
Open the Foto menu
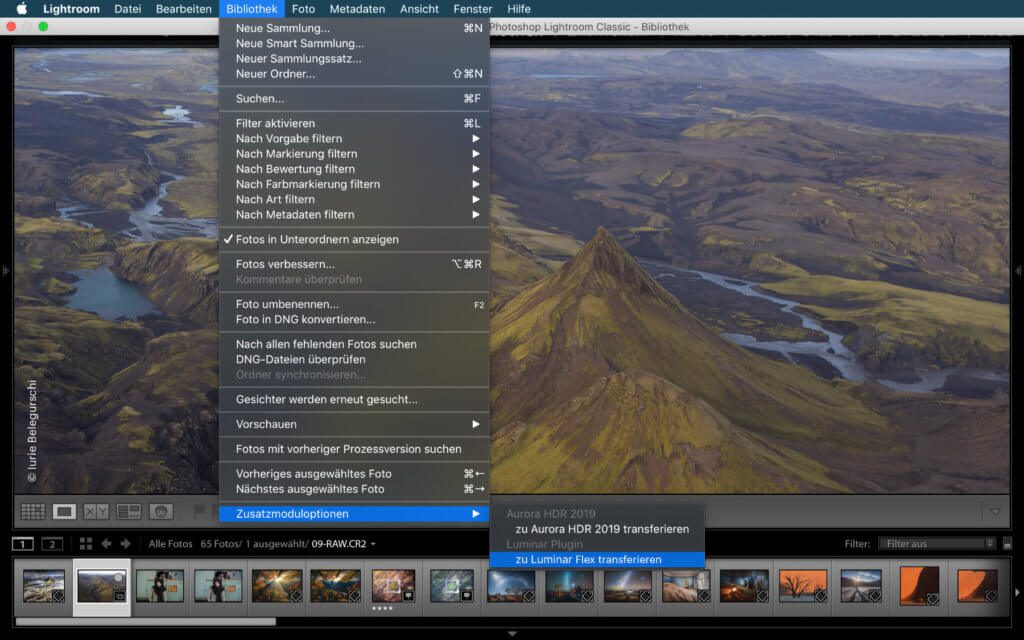(x=303, y=9)
